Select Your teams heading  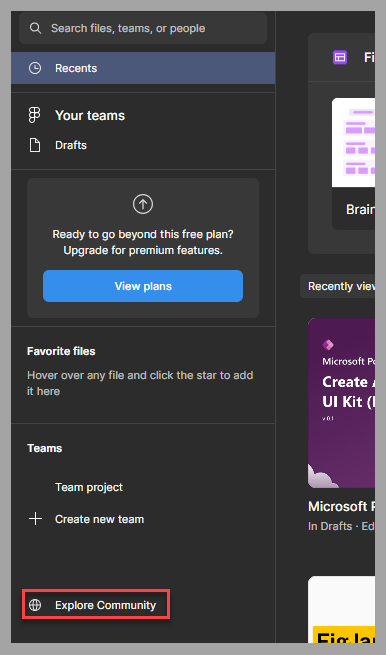click(x=90, y=115)
